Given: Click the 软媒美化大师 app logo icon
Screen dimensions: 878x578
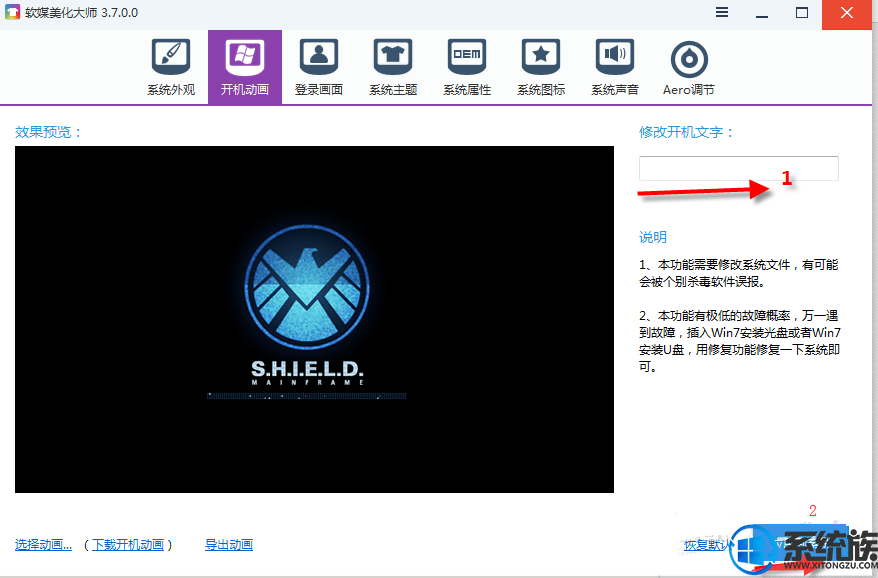Looking at the screenshot, I should [x=12, y=12].
